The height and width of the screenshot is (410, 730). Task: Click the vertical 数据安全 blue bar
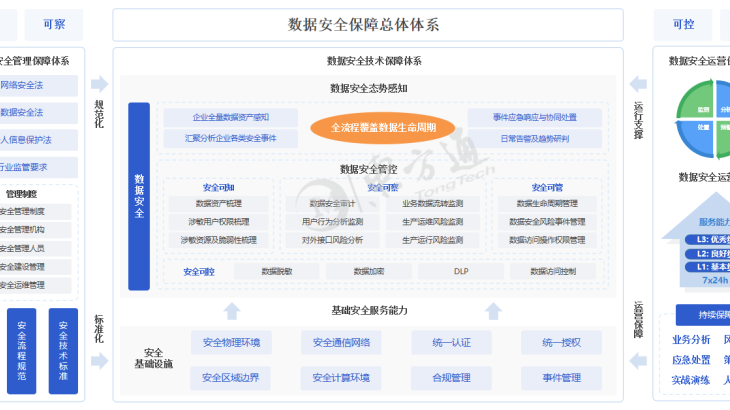pos(139,196)
